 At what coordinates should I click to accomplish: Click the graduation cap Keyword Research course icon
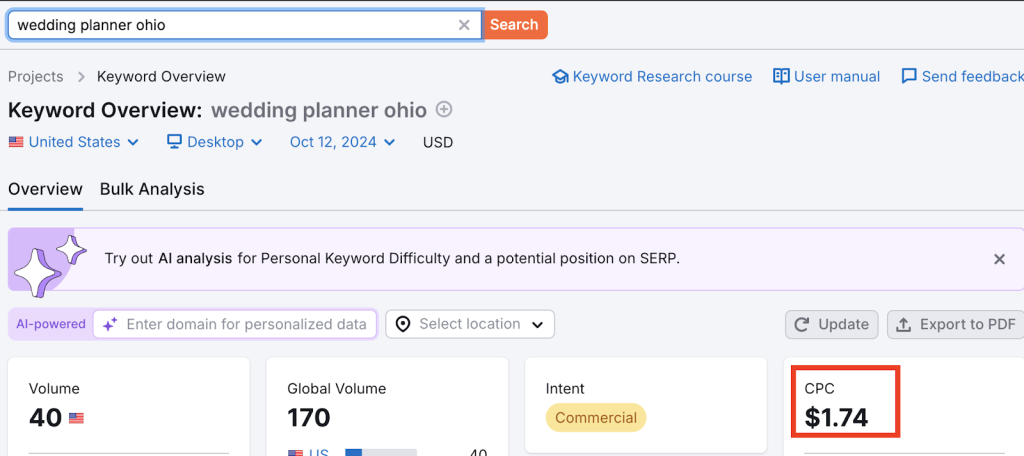[x=560, y=77]
